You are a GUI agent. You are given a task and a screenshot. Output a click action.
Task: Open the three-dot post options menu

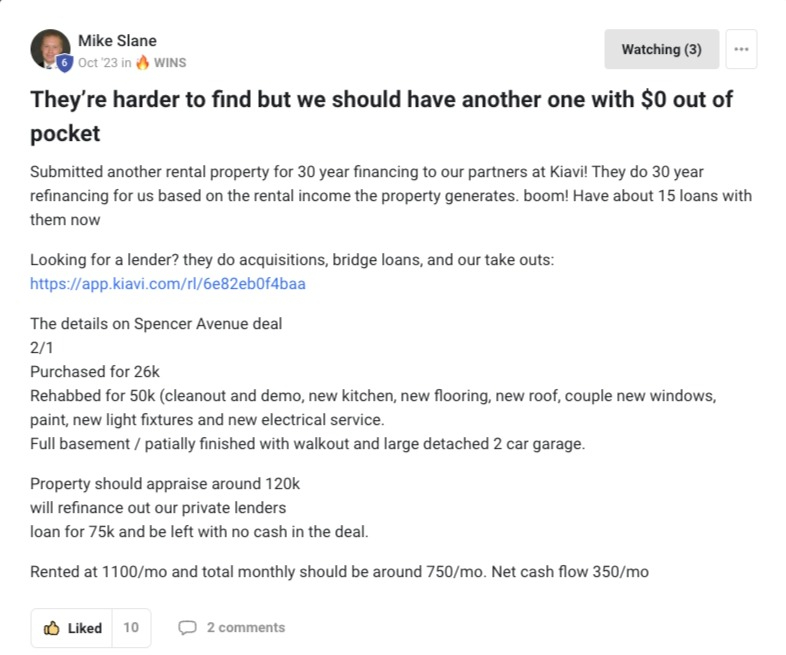coord(741,49)
